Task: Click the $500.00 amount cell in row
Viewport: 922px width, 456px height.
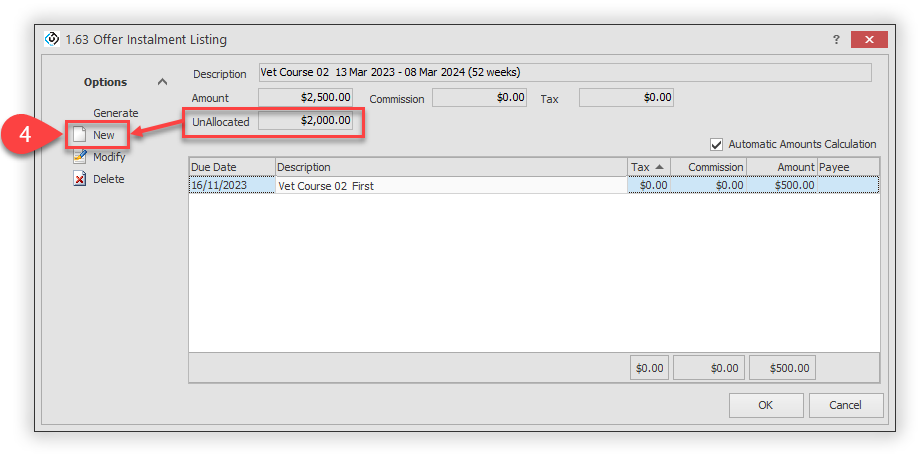Action: click(x=782, y=185)
